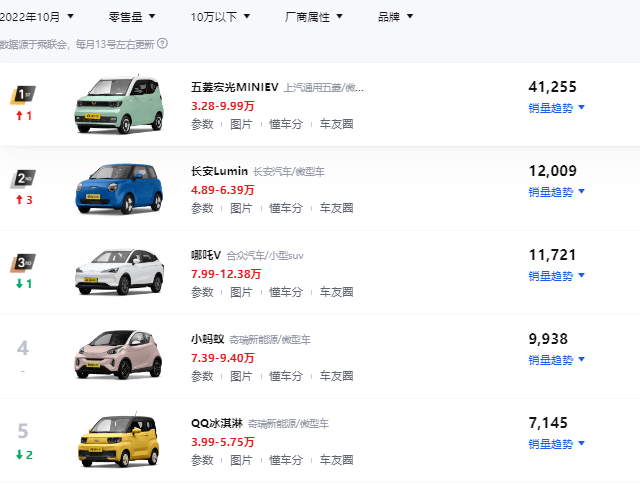
Task: Click the 奇瑞新能源 label beside 小蚂蚁
Action: (x=270, y=340)
